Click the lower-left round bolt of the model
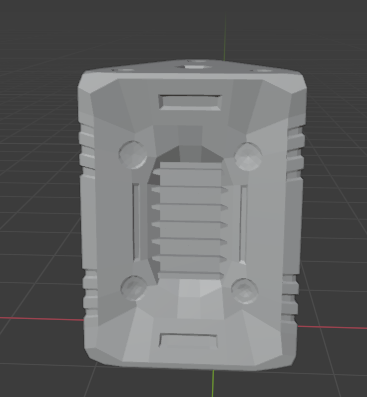 tap(134, 288)
